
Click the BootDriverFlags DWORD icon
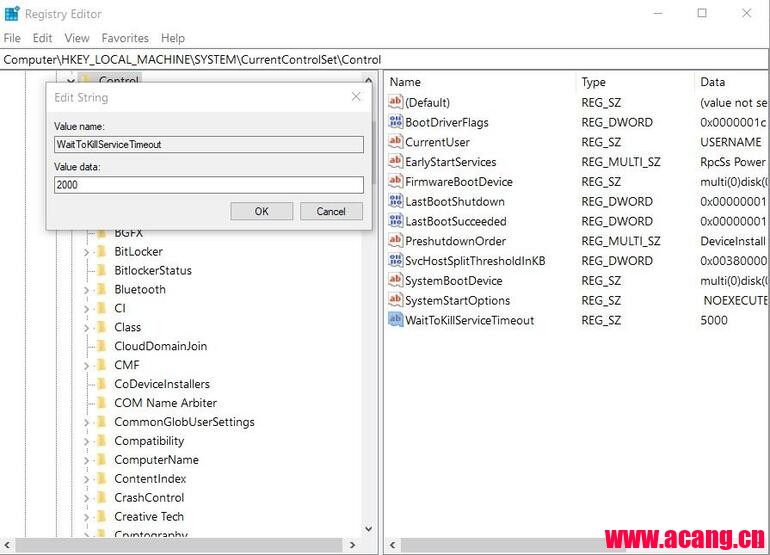395,122
